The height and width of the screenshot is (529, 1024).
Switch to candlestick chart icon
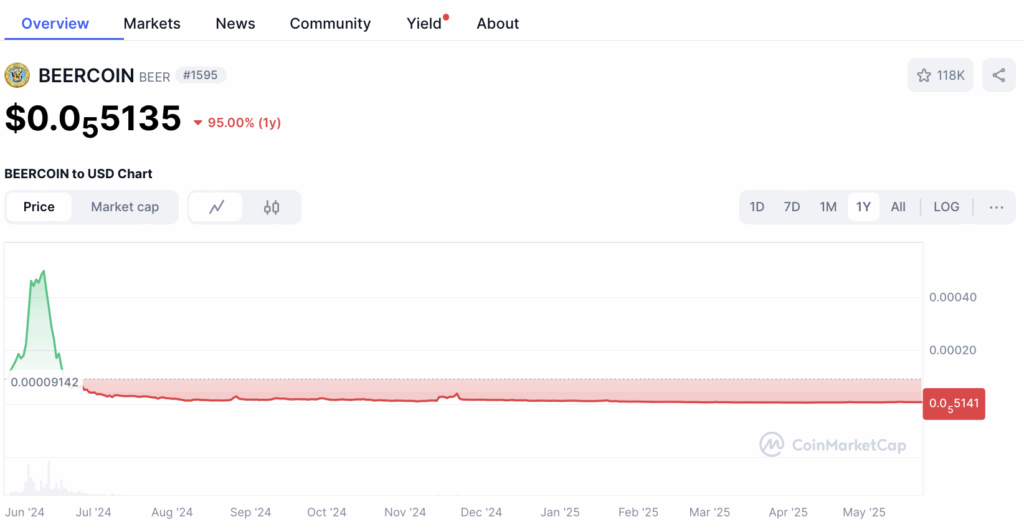point(272,207)
